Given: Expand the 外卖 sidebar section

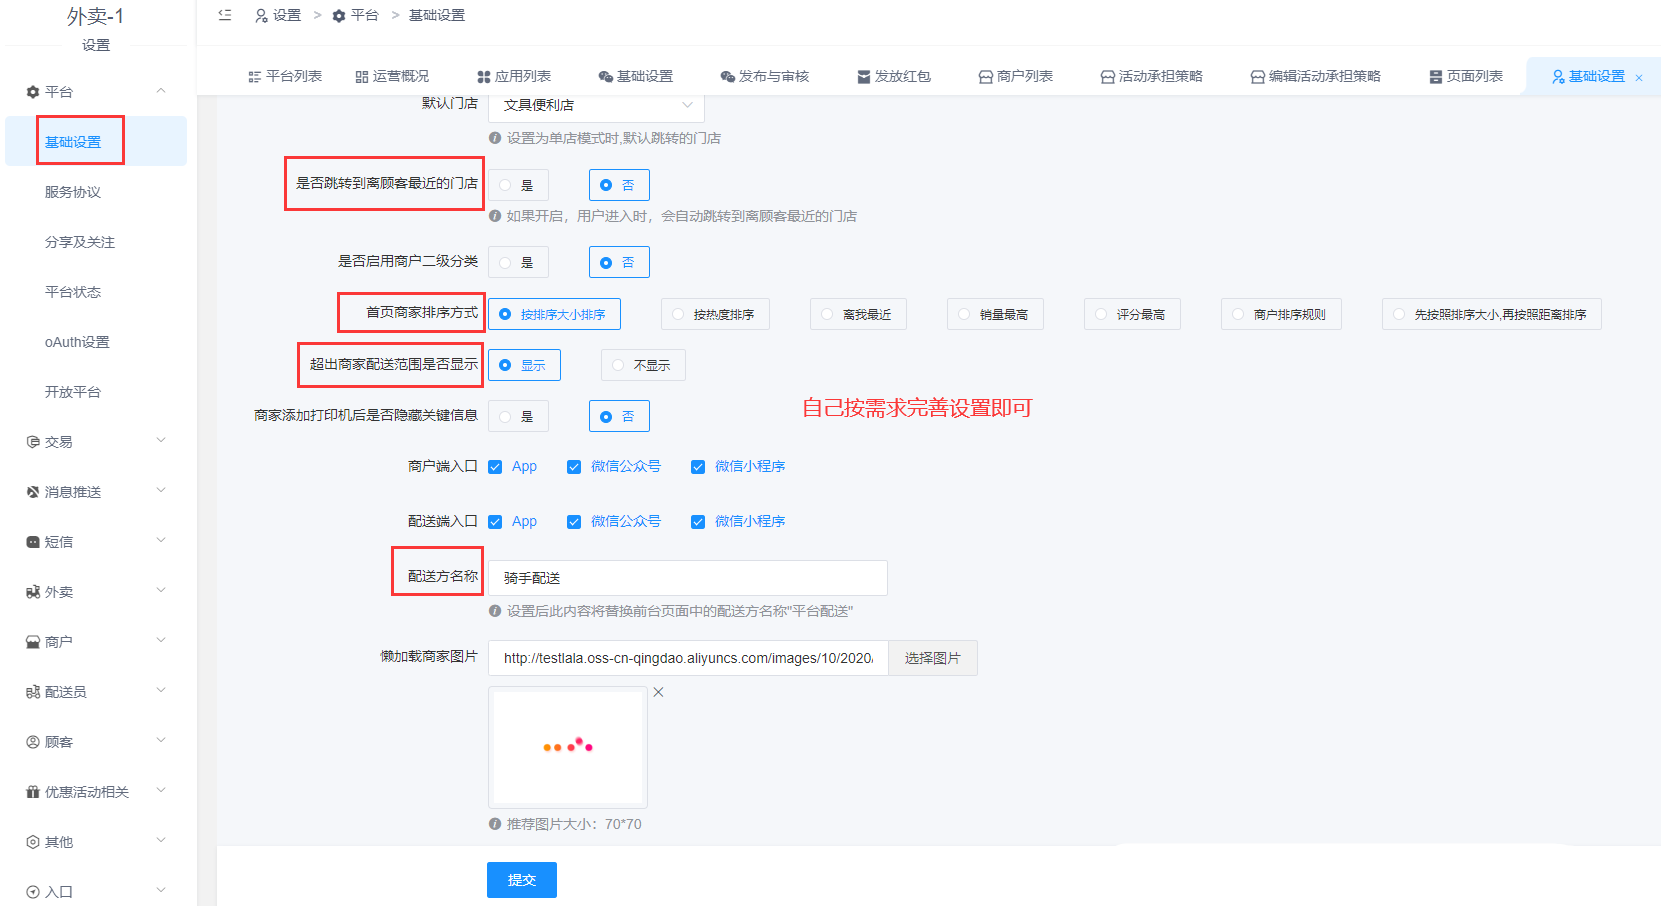Looking at the screenshot, I should point(161,591).
